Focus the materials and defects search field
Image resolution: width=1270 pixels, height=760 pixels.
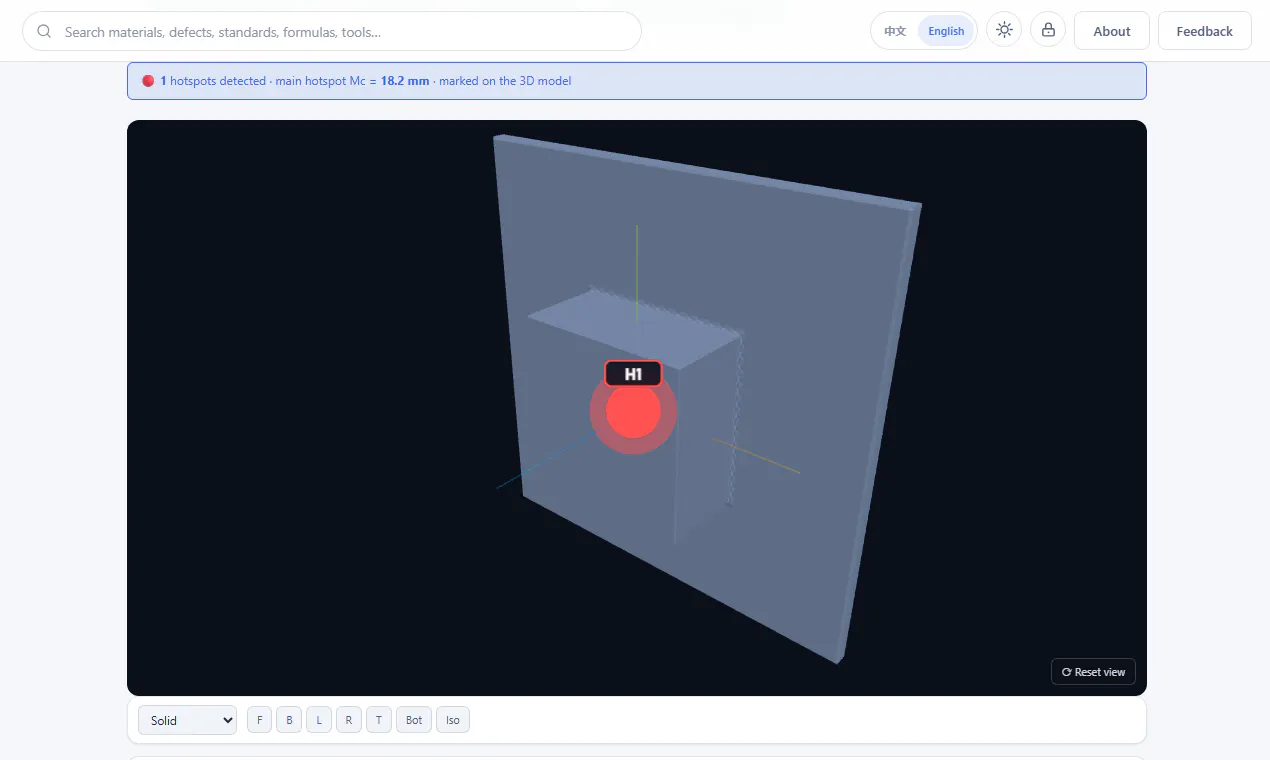332,31
